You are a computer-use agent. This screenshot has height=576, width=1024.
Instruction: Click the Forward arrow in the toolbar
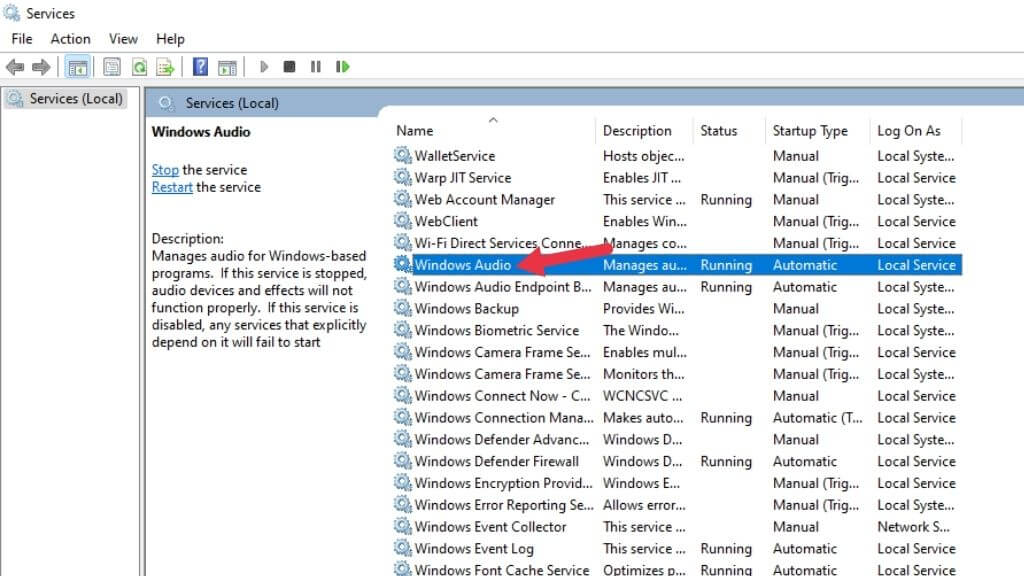[x=41, y=67]
